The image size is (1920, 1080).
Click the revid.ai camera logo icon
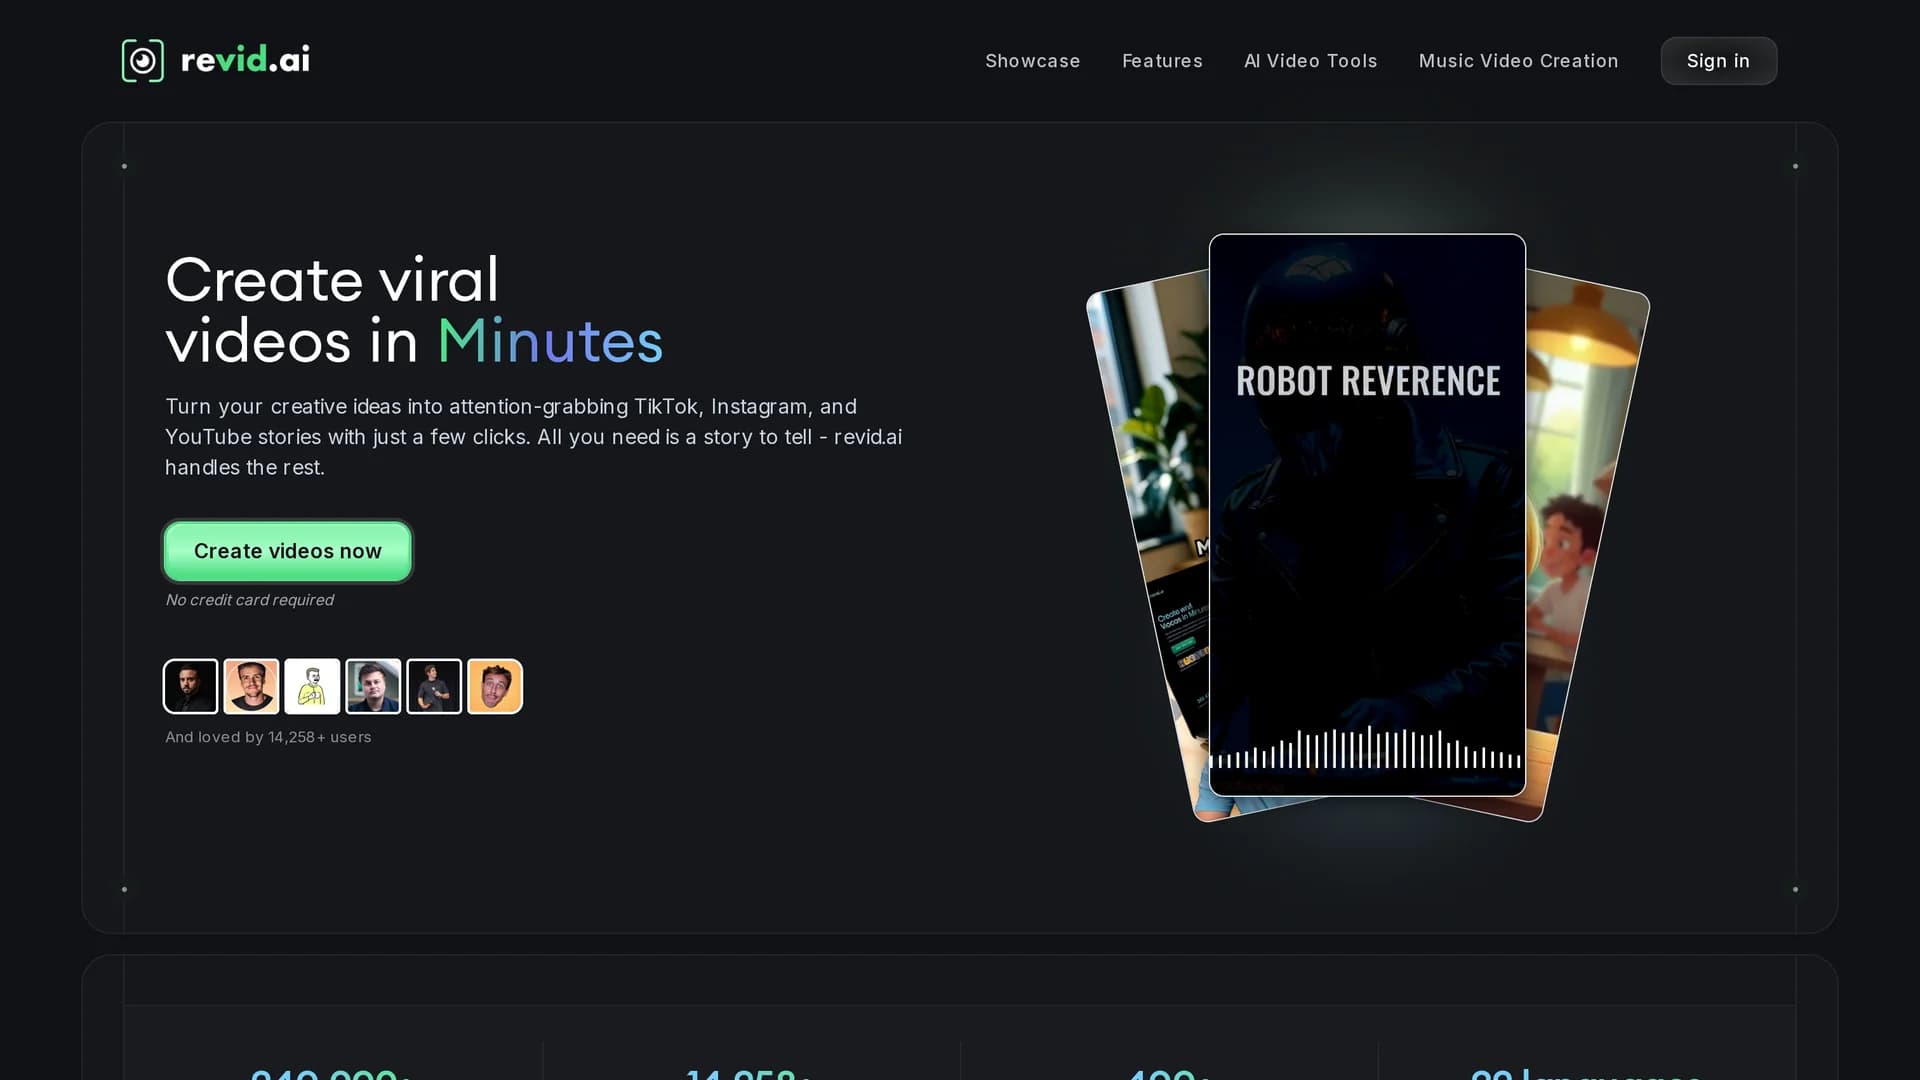[143, 61]
